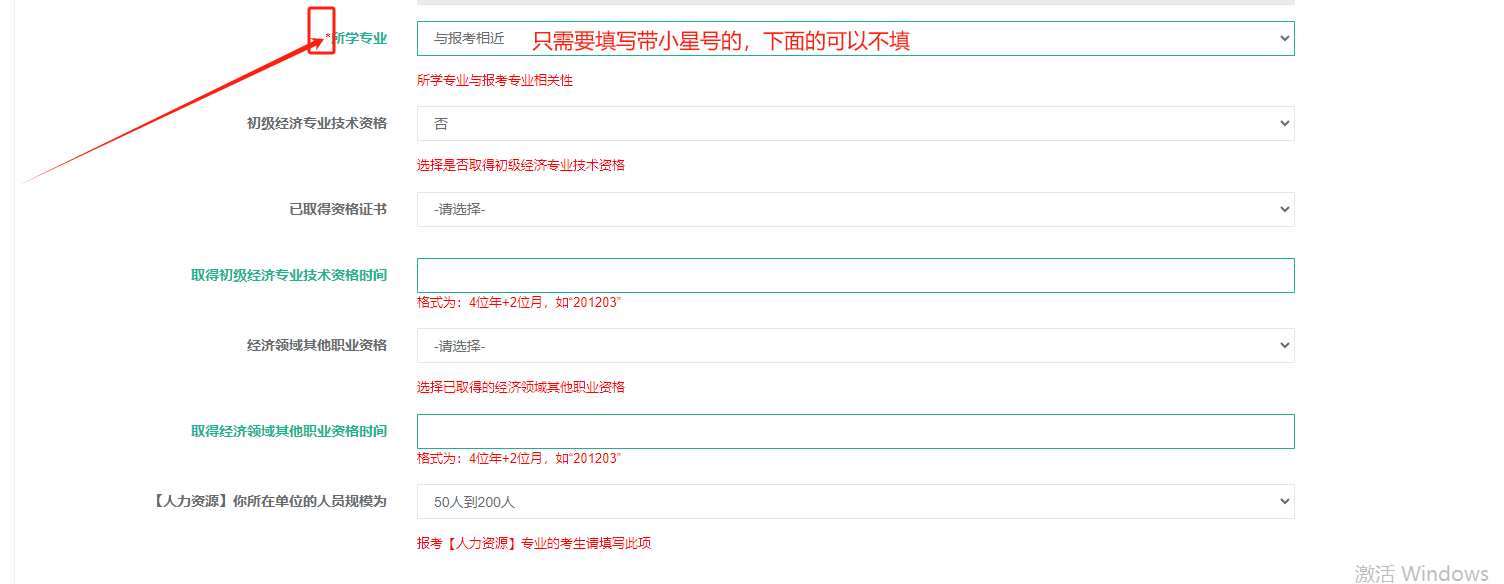1504x584 pixels.
Task: Click the hint 选择已取得的经济领域其他职业资格
Action: click(521, 387)
